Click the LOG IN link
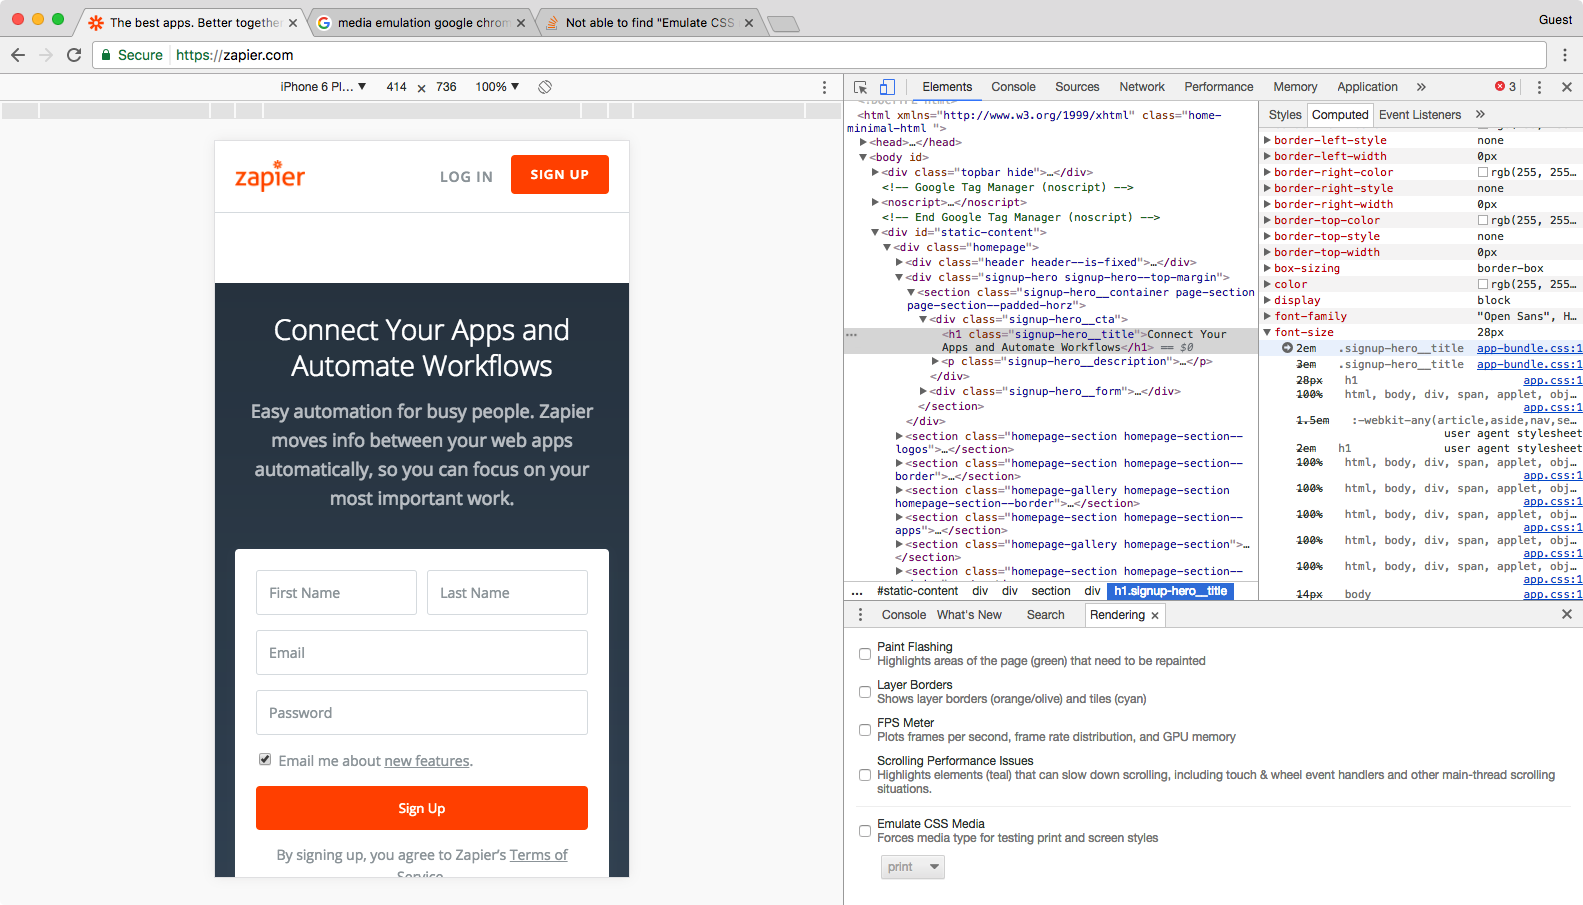Viewport: 1583px width, 905px height. click(x=466, y=177)
